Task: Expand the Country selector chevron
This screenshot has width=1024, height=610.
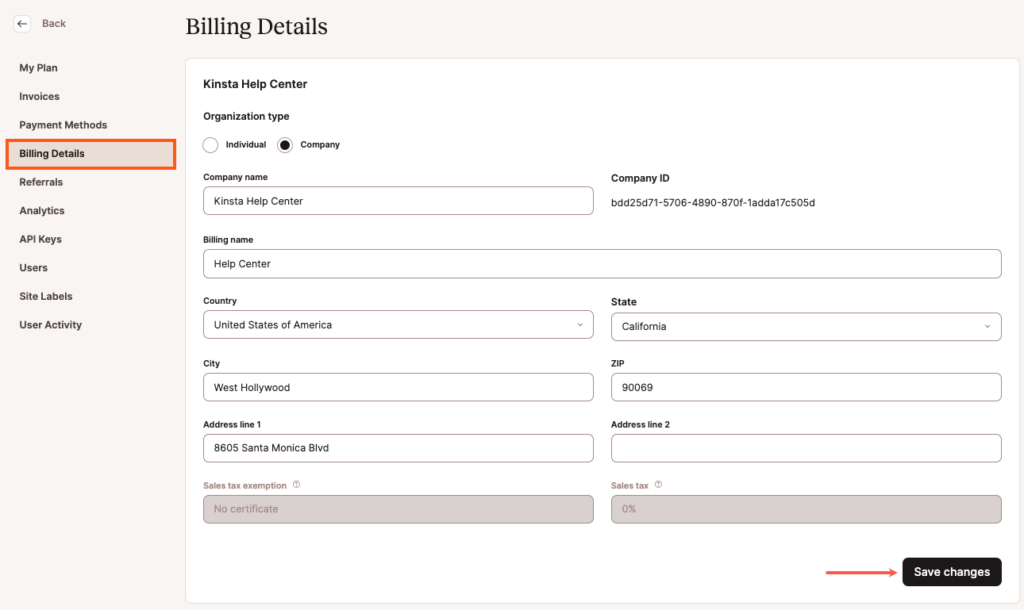Action: [580, 324]
